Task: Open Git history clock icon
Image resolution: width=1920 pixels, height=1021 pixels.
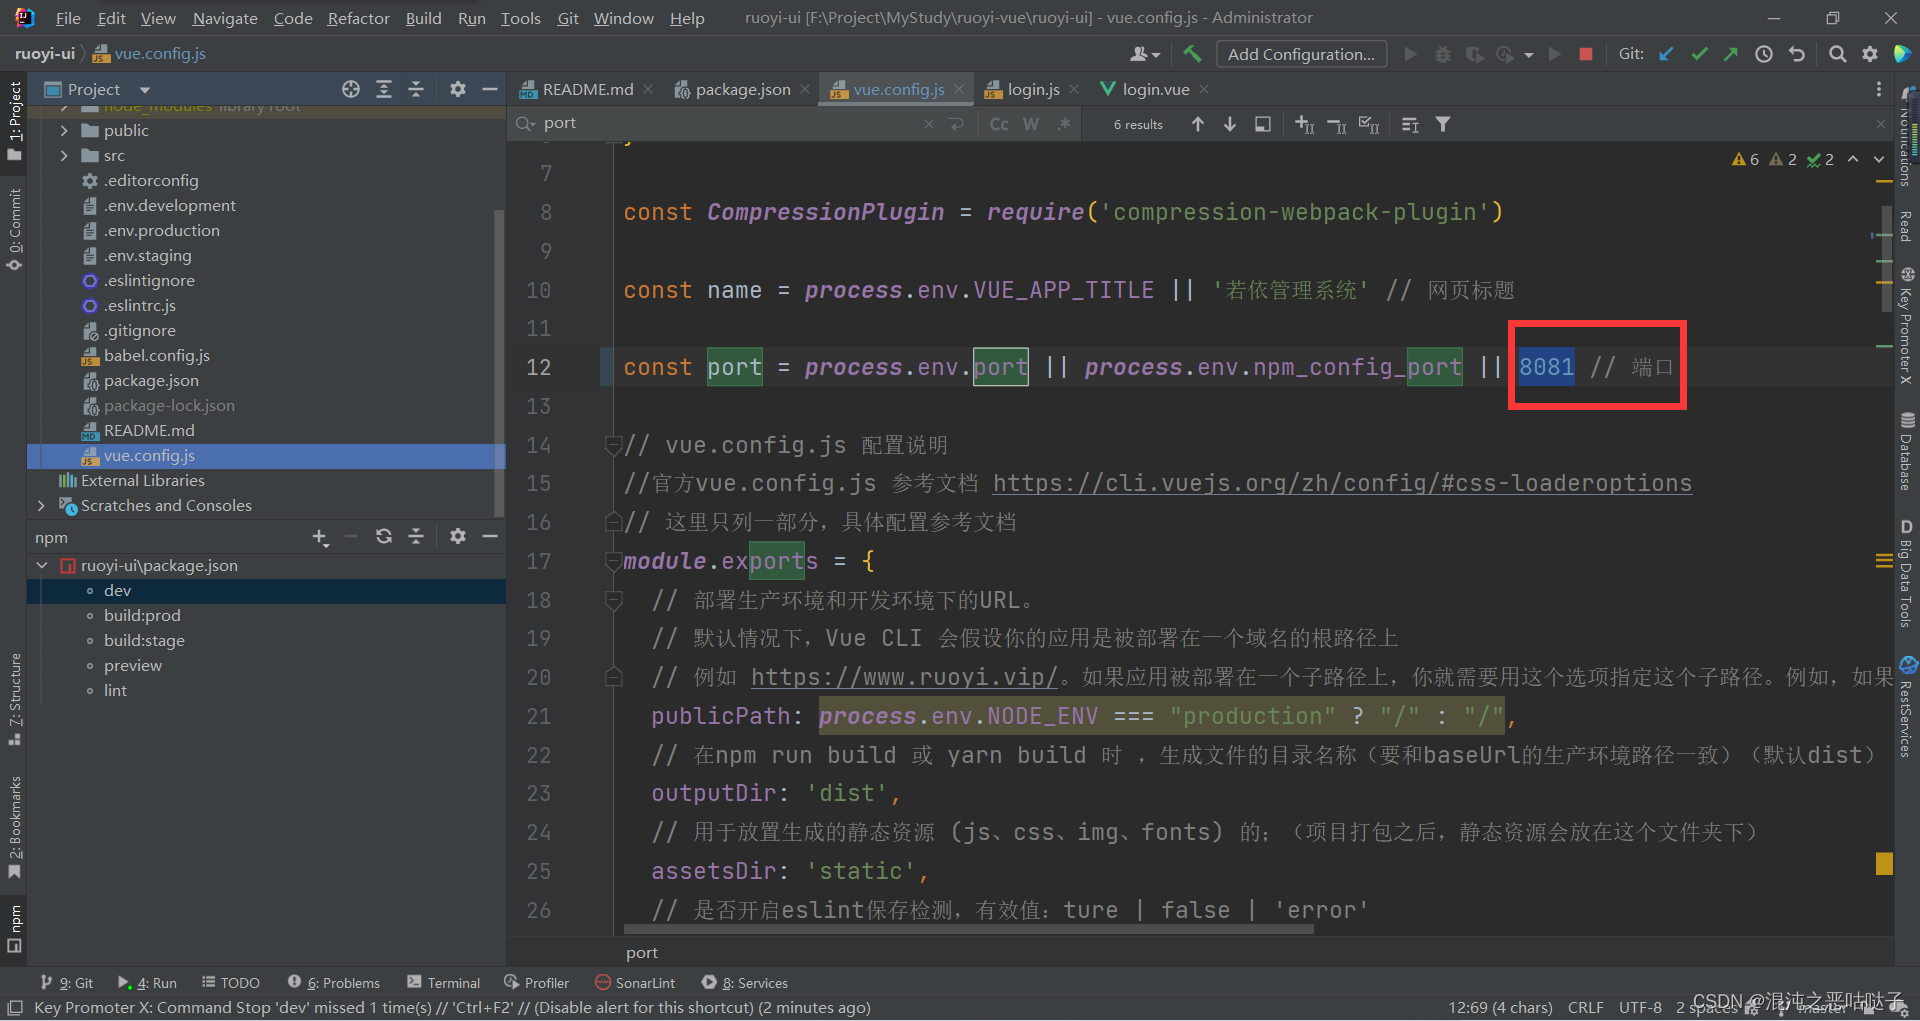Action: pyautogui.click(x=1764, y=54)
